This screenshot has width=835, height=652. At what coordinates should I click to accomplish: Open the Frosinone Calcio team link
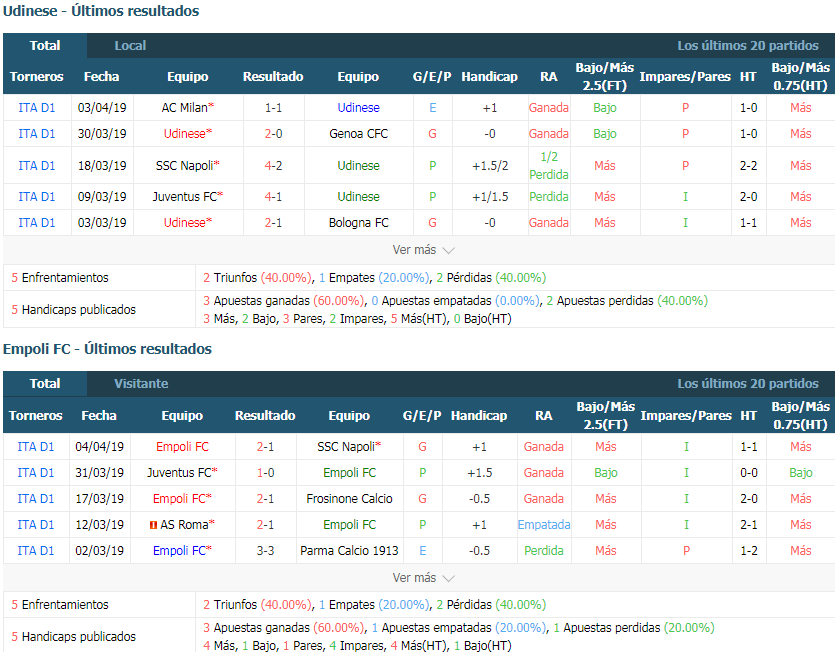(349, 499)
